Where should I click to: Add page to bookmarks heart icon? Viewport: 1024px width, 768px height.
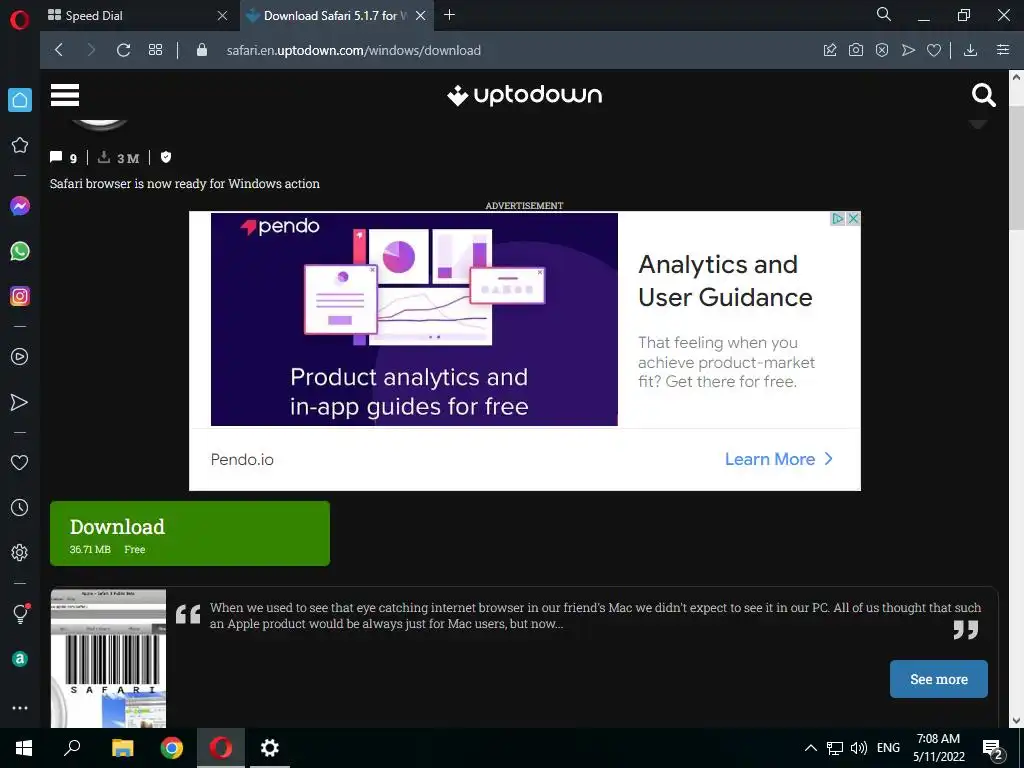934,50
